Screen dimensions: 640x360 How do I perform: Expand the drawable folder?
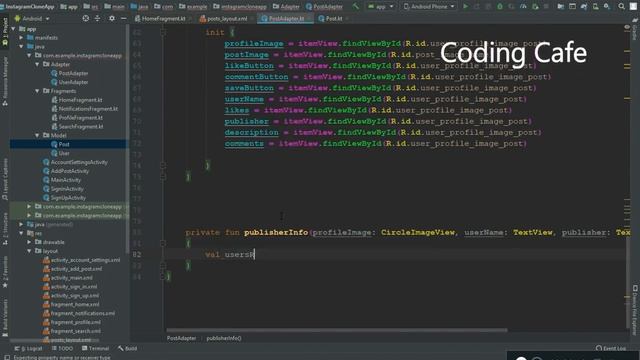(x=29, y=242)
